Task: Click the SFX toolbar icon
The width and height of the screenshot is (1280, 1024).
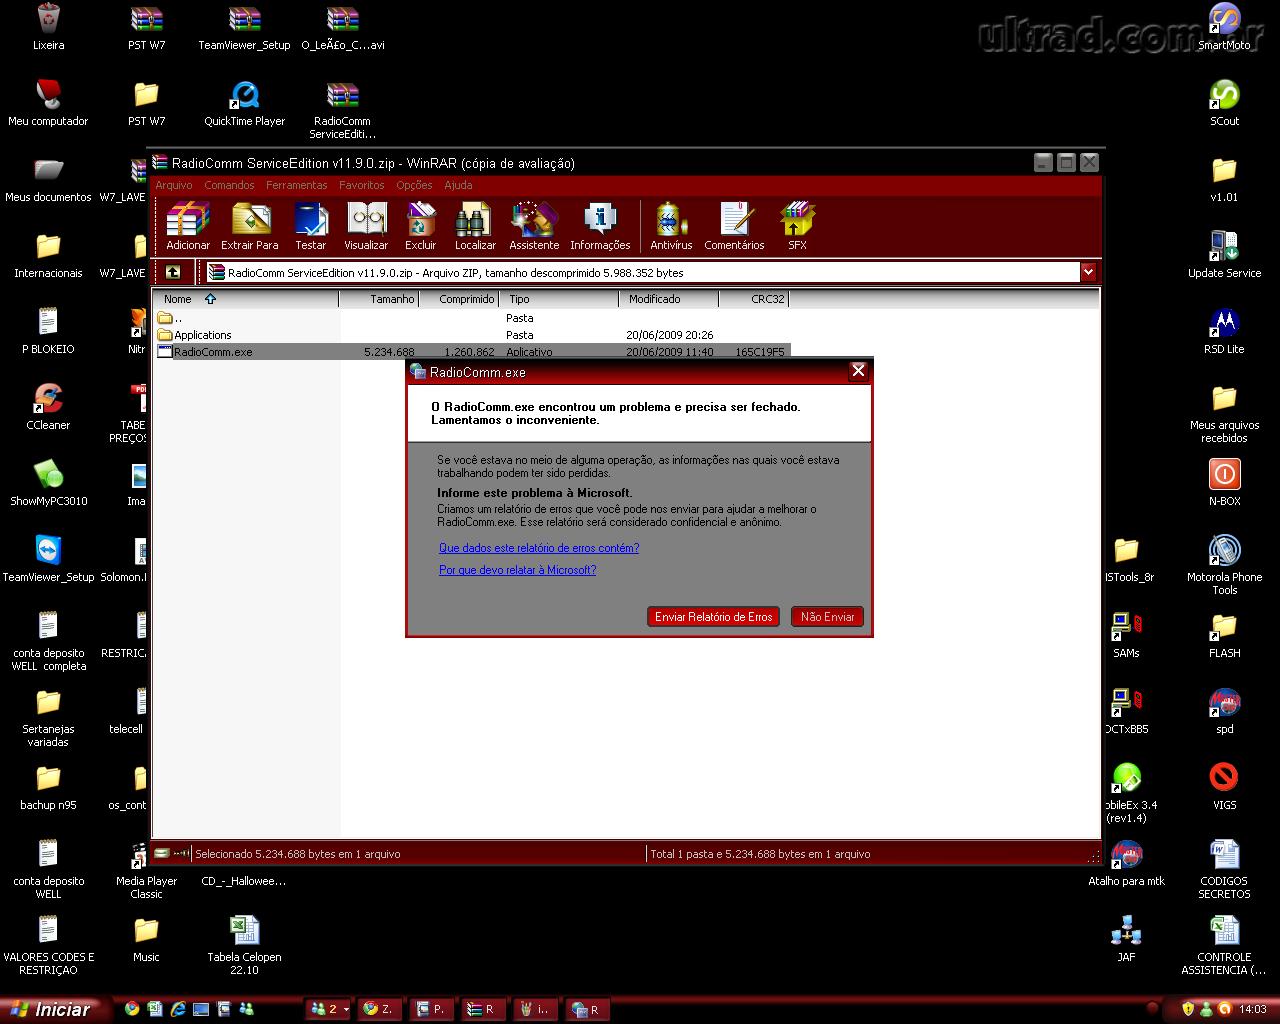Action: click(x=797, y=226)
